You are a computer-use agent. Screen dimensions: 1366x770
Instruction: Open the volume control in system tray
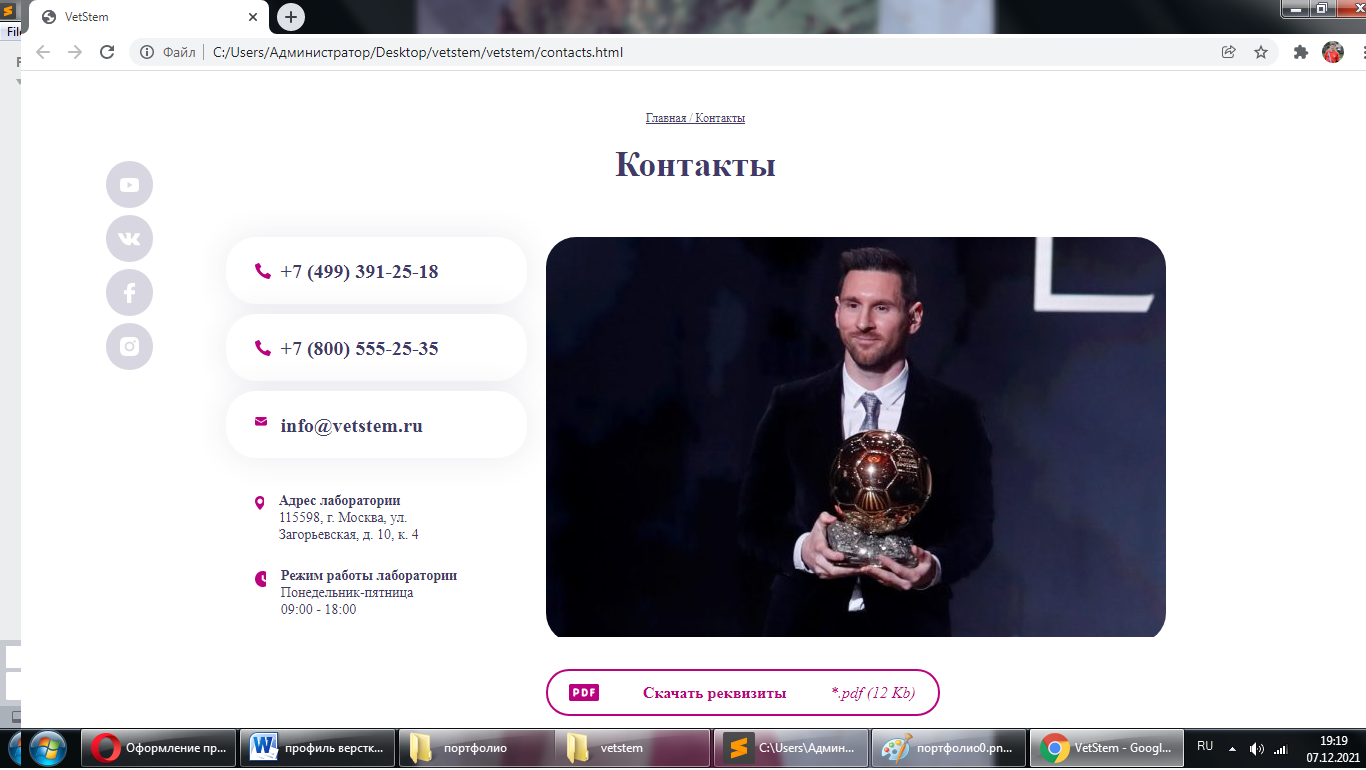(x=1256, y=749)
